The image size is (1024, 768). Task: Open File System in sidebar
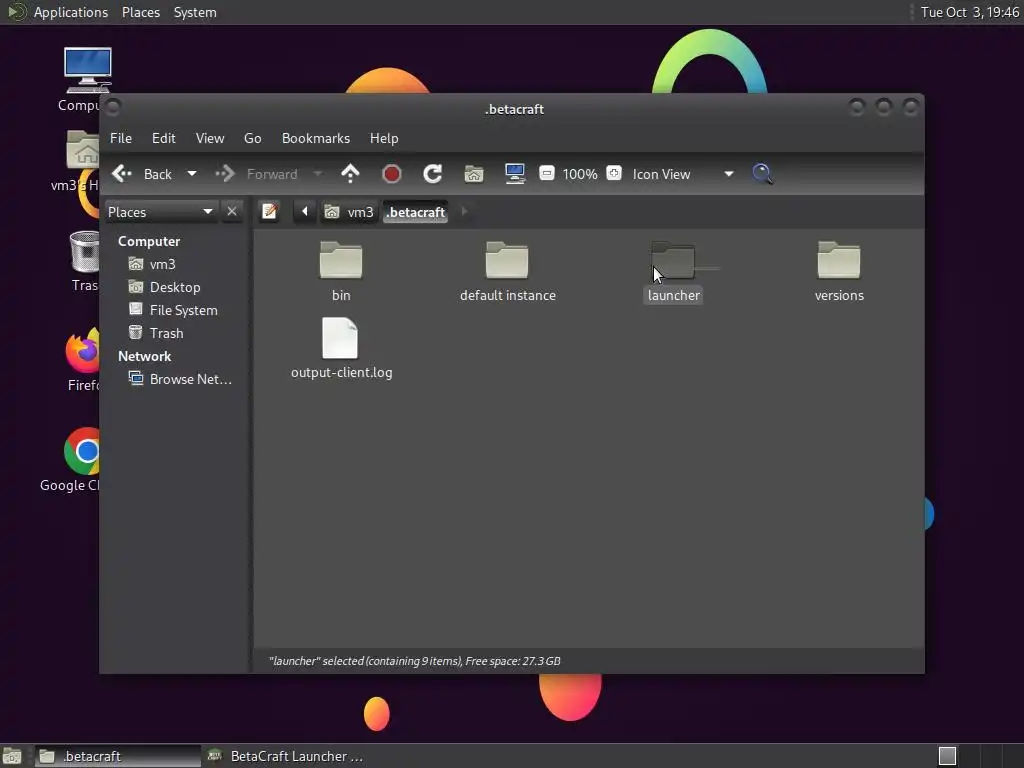(183, 310)
